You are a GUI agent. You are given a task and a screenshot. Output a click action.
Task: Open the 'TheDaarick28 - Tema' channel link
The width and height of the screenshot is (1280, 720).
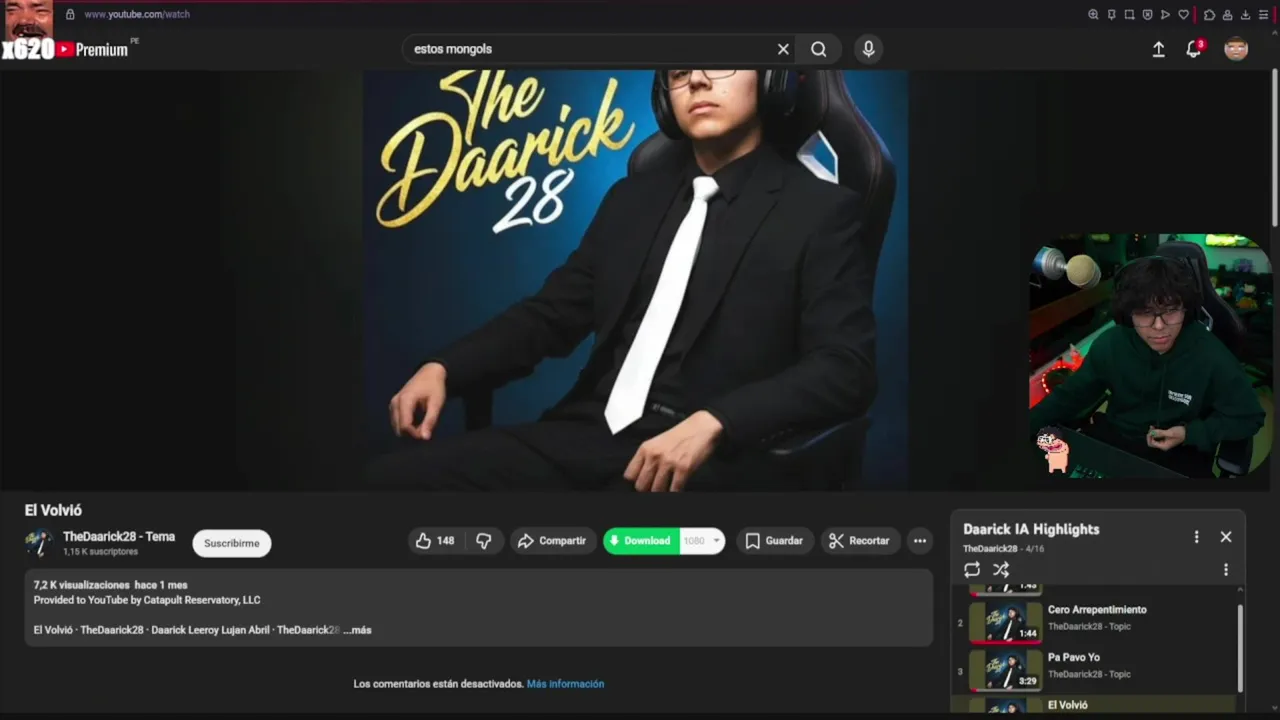(119, 537)
